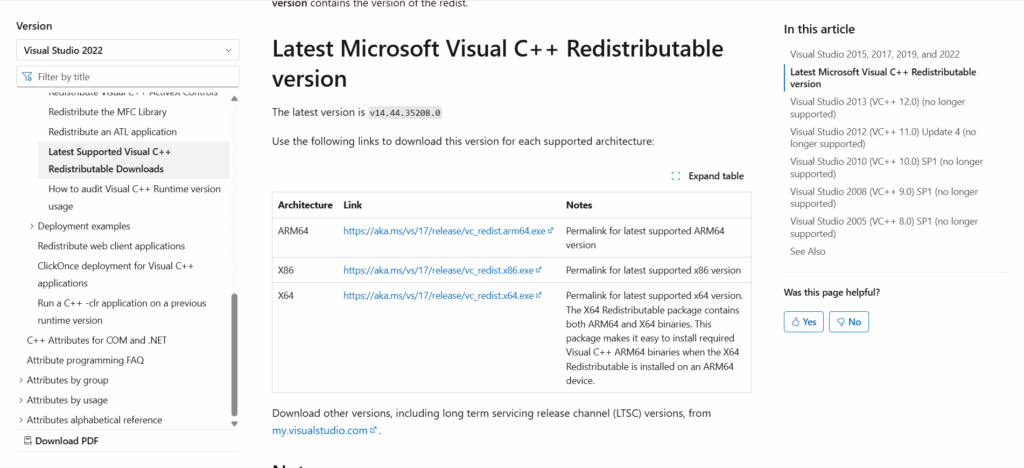
Task: Open the Visual Studio 2022 version dropdown
Action: 127,50
